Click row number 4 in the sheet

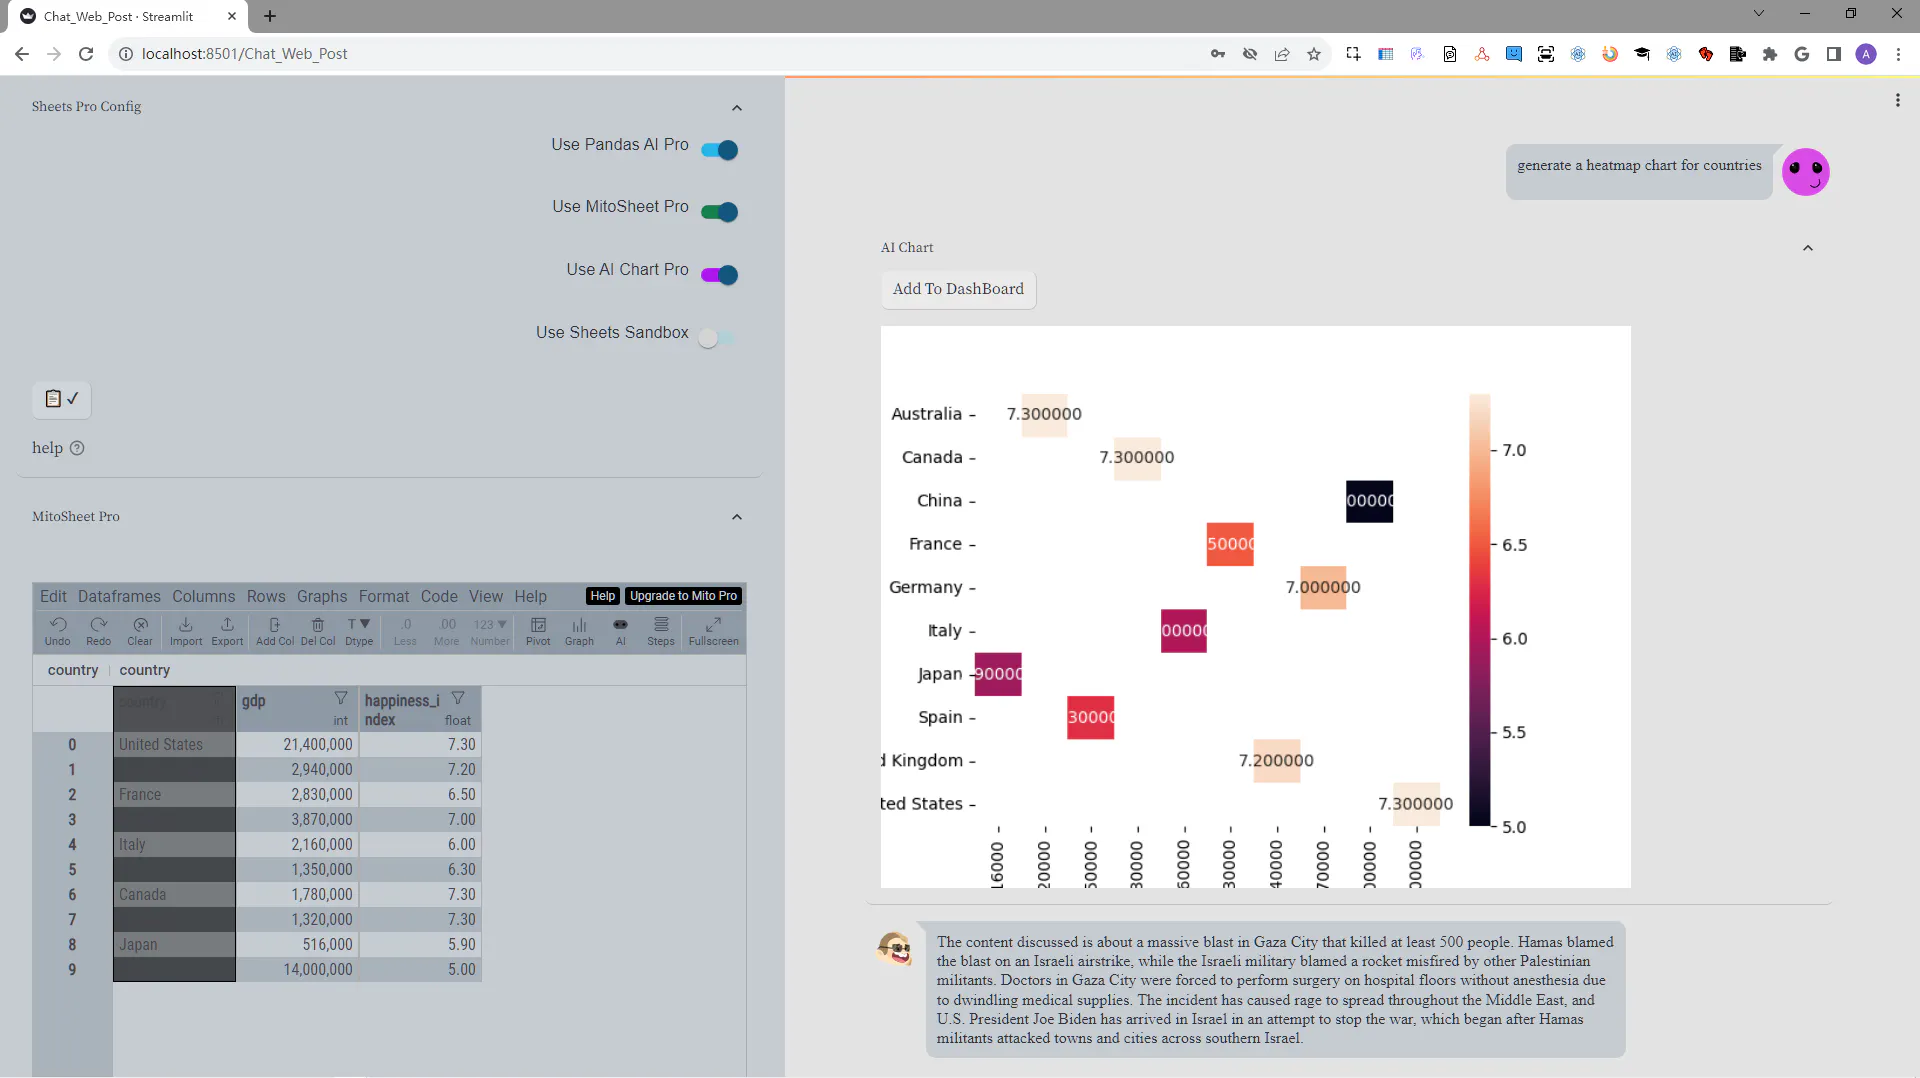point(72,845)
